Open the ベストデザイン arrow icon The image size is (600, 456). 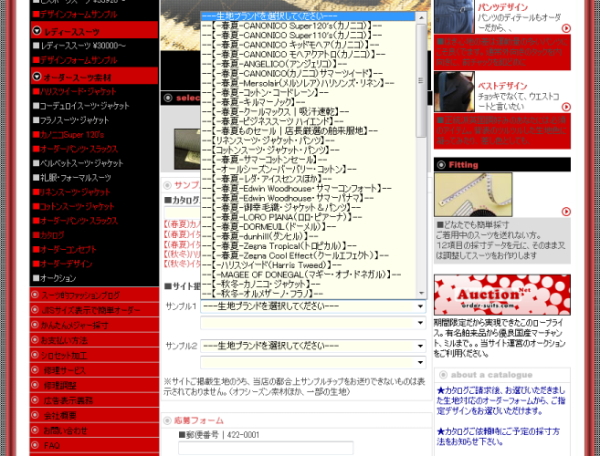coord(566,107)
